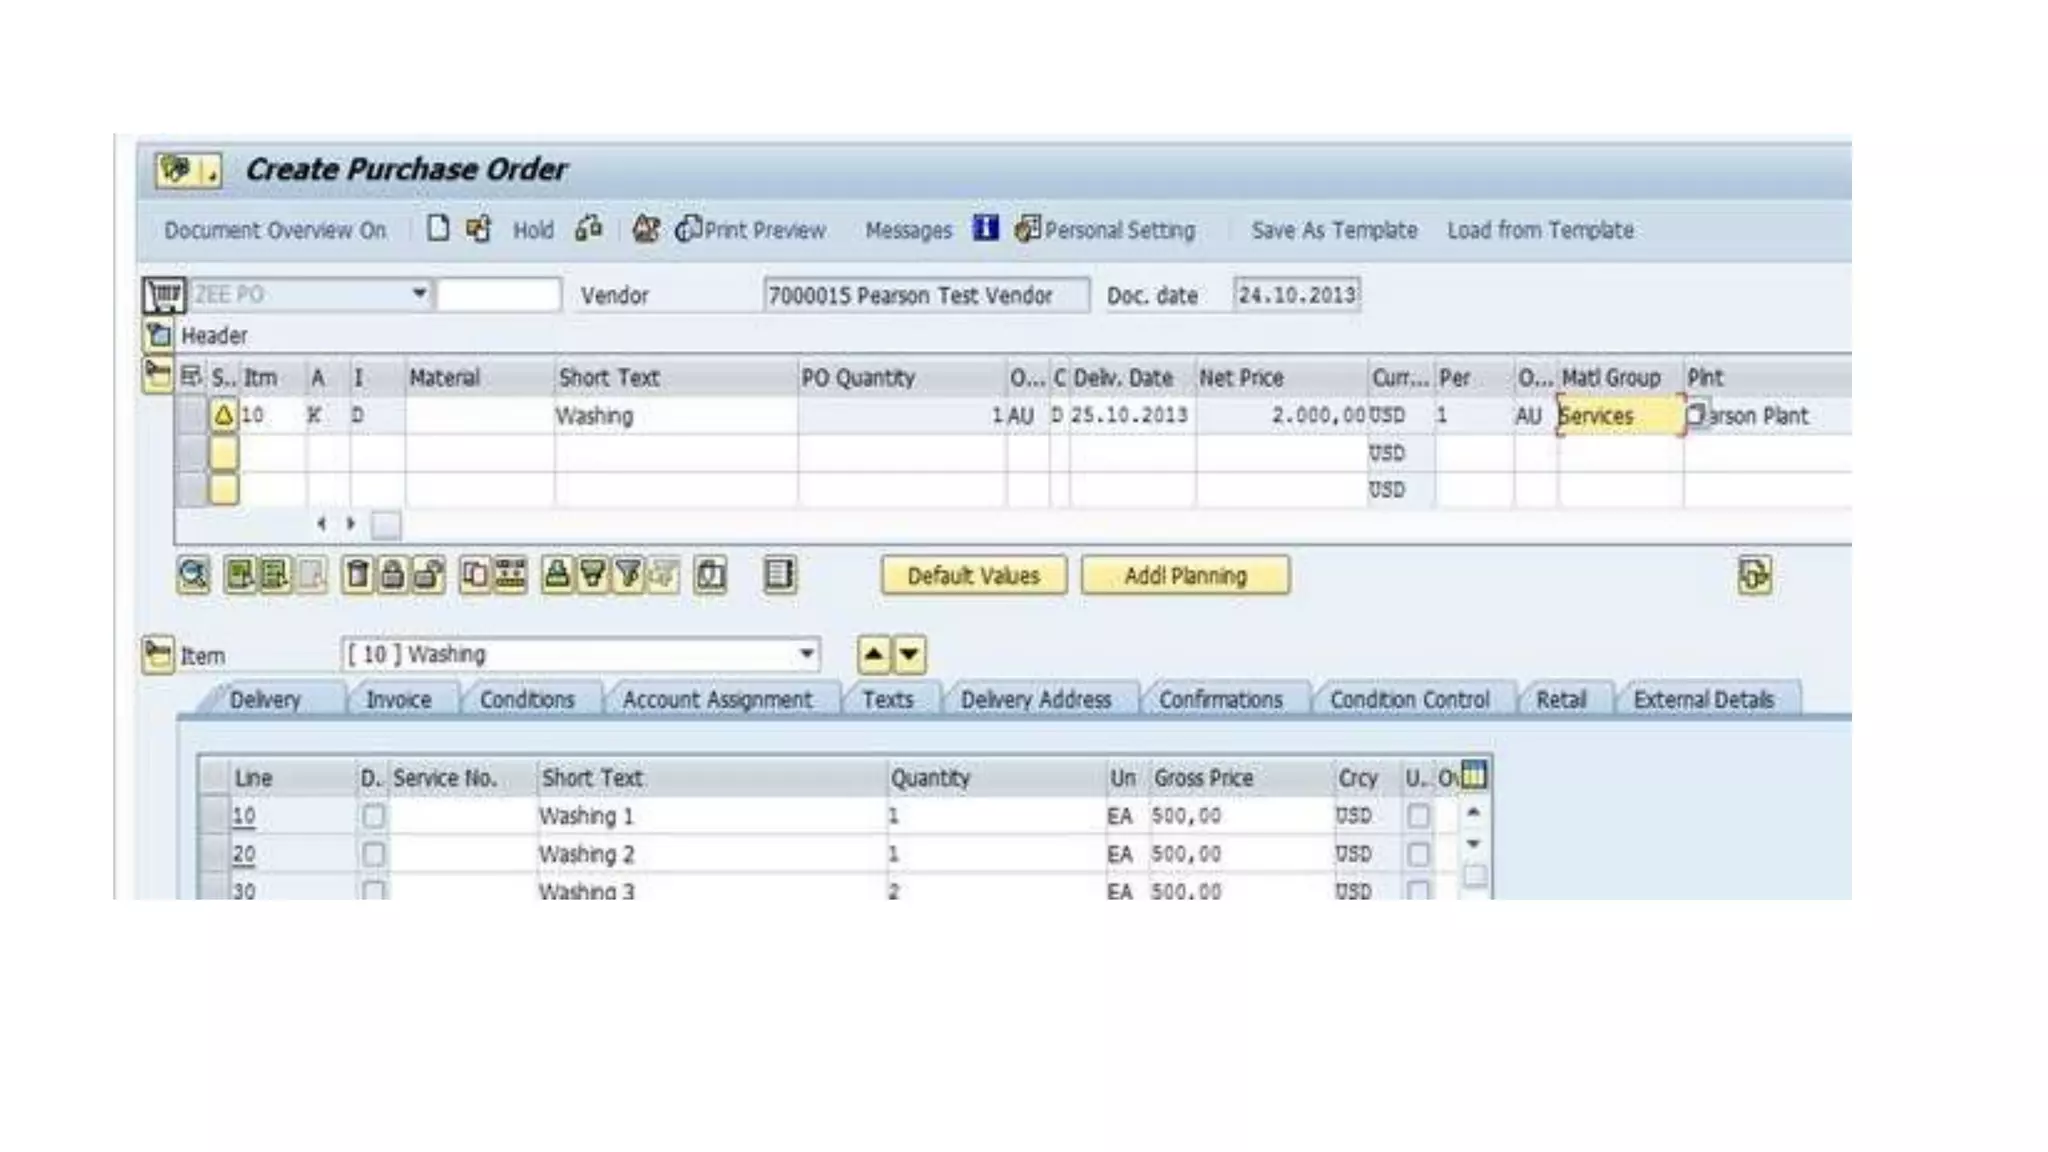Click the table settings grid icon
This screenshot has height=1152, width=2048.
(1474, 775)
